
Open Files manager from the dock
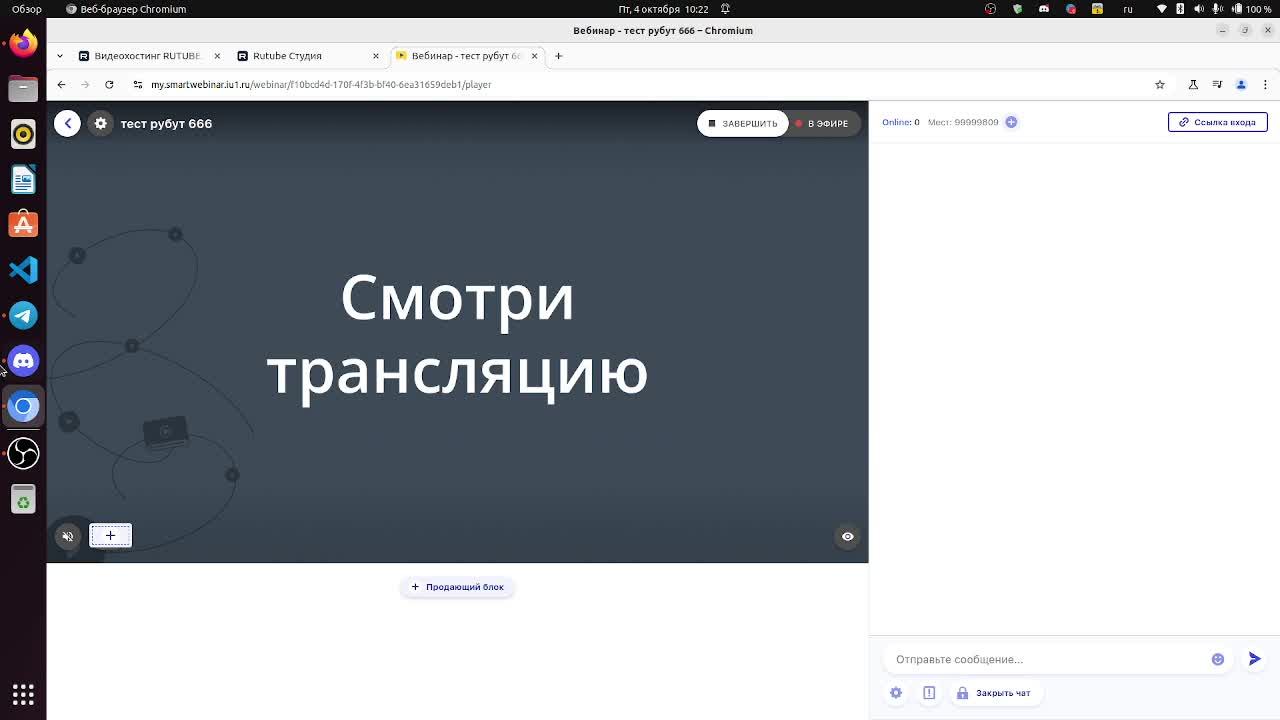pos(23,89)
